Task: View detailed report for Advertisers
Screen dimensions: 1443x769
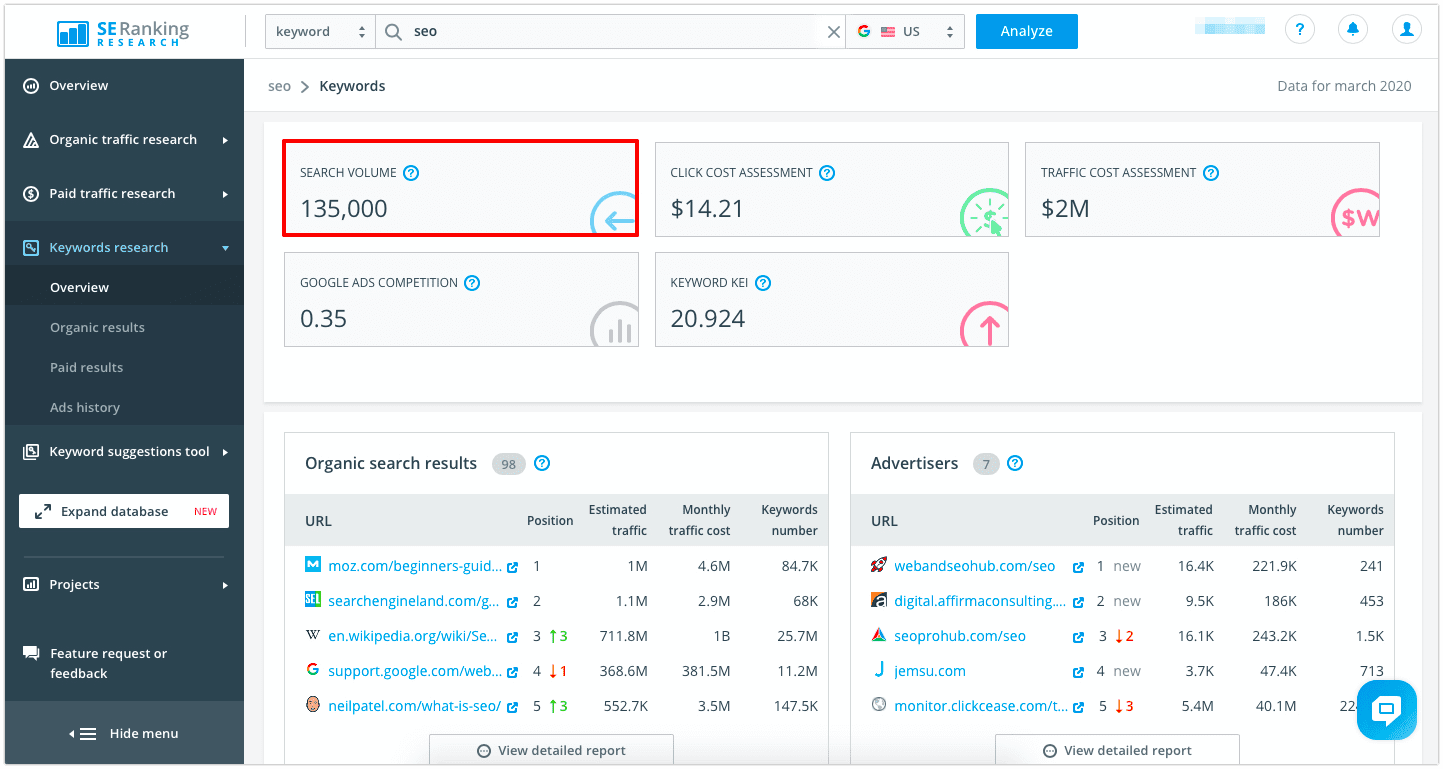Action: click(x=1117, y=750)
